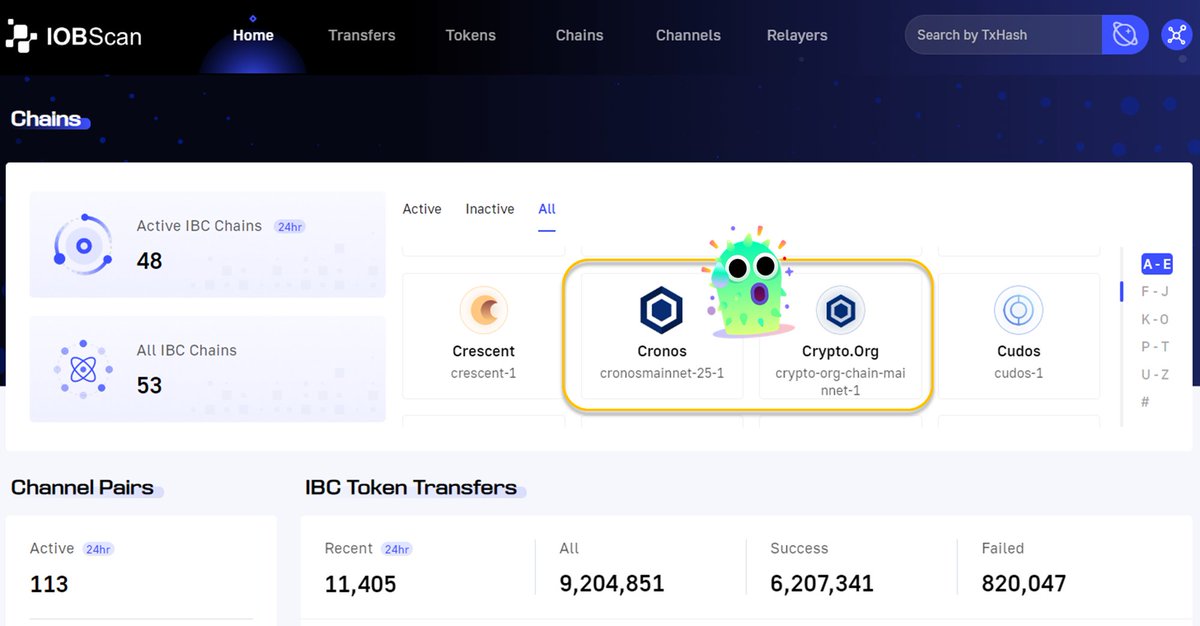Click the Channel Pairs section heading
The image size is (1200, 626).
point(82,488)
